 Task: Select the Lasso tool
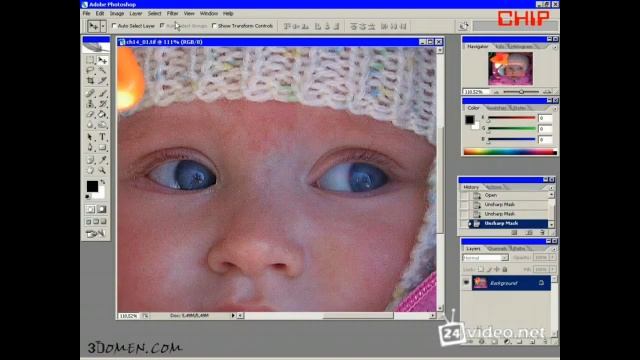click(x=90, y=70)
